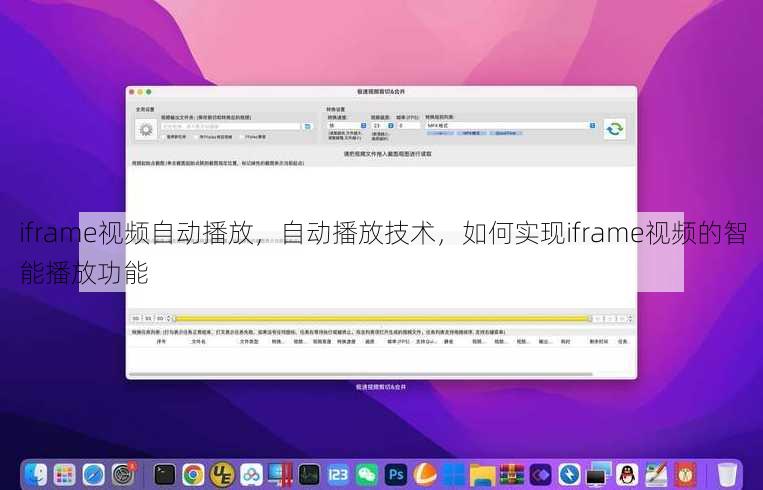The height and width of the screenshot is (490, 763).
Task: Click the yellow timeline progress bar
Action: (x=382, y=319)
